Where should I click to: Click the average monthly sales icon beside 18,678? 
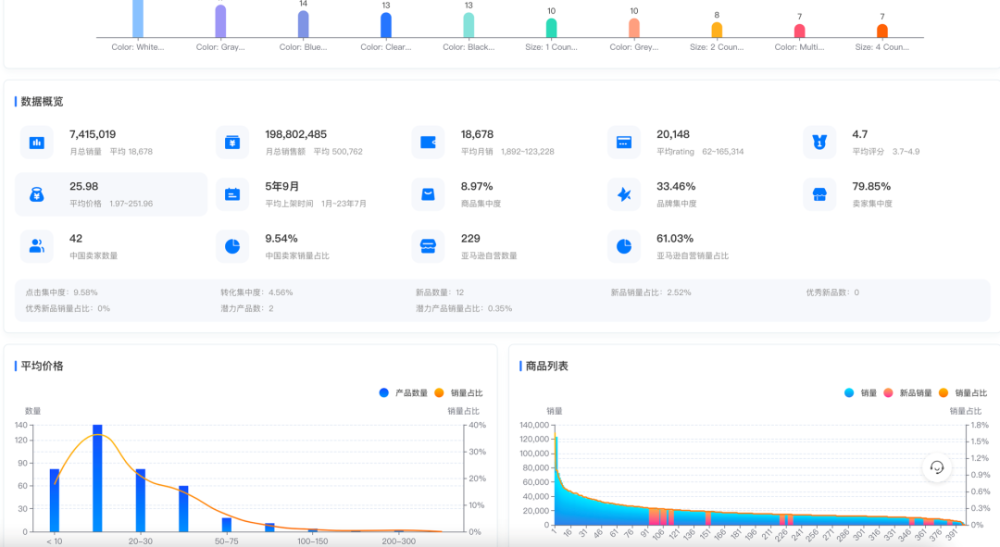point(428,142)
